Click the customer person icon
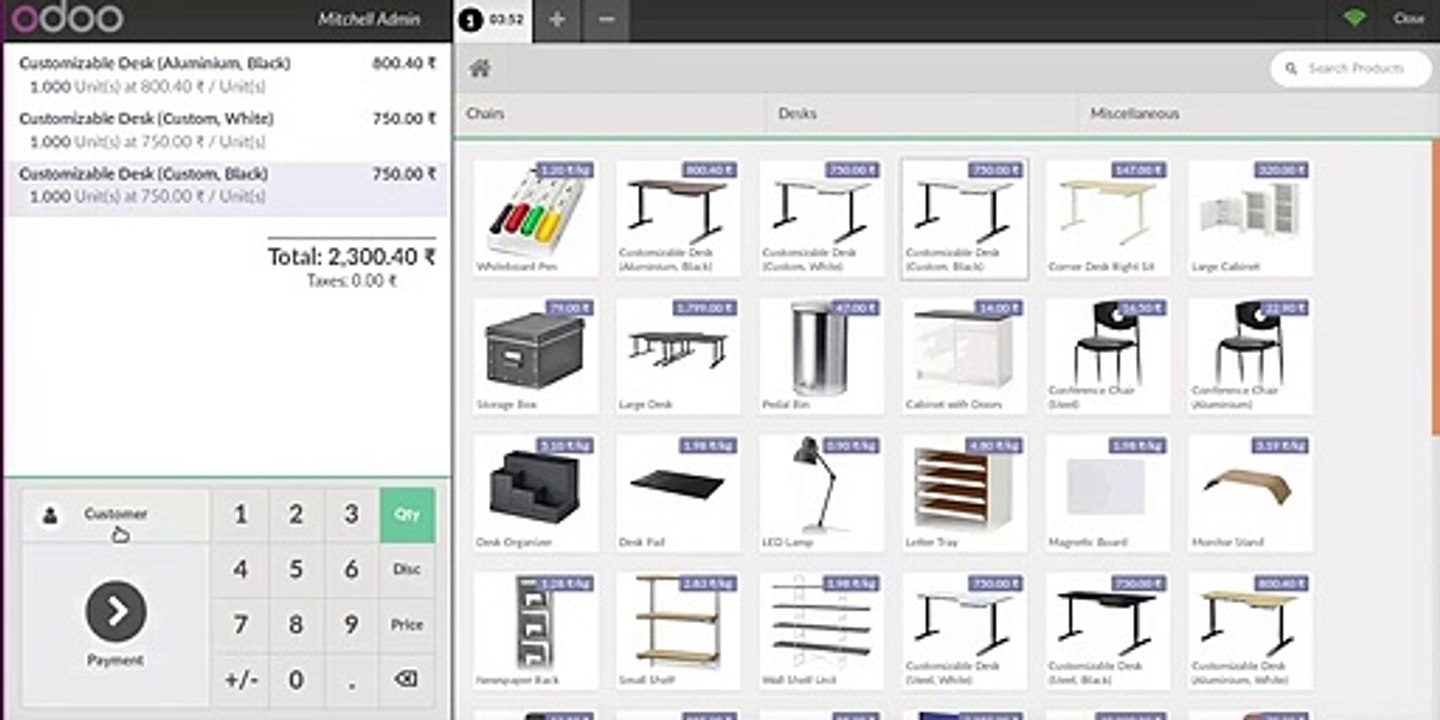Viewport: 1440px width, 720px height. 50,516
